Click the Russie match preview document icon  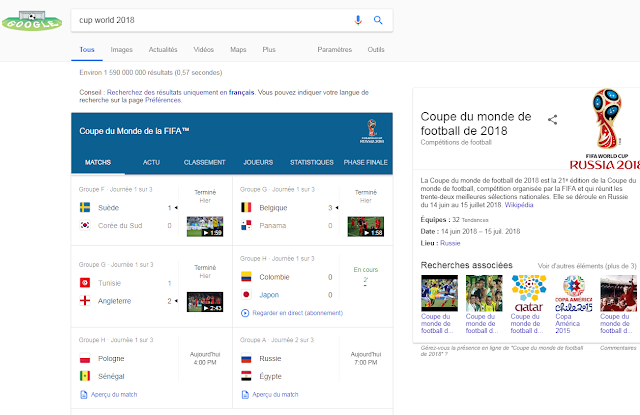(245, 395)
